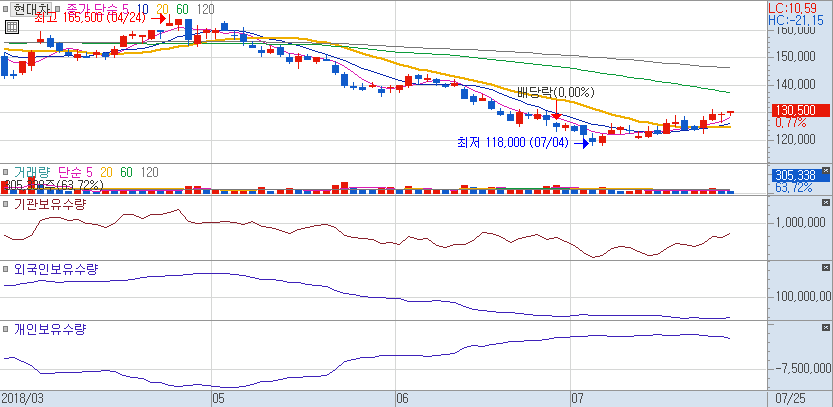Select the gray 120-day price average legend

(206, 9)
